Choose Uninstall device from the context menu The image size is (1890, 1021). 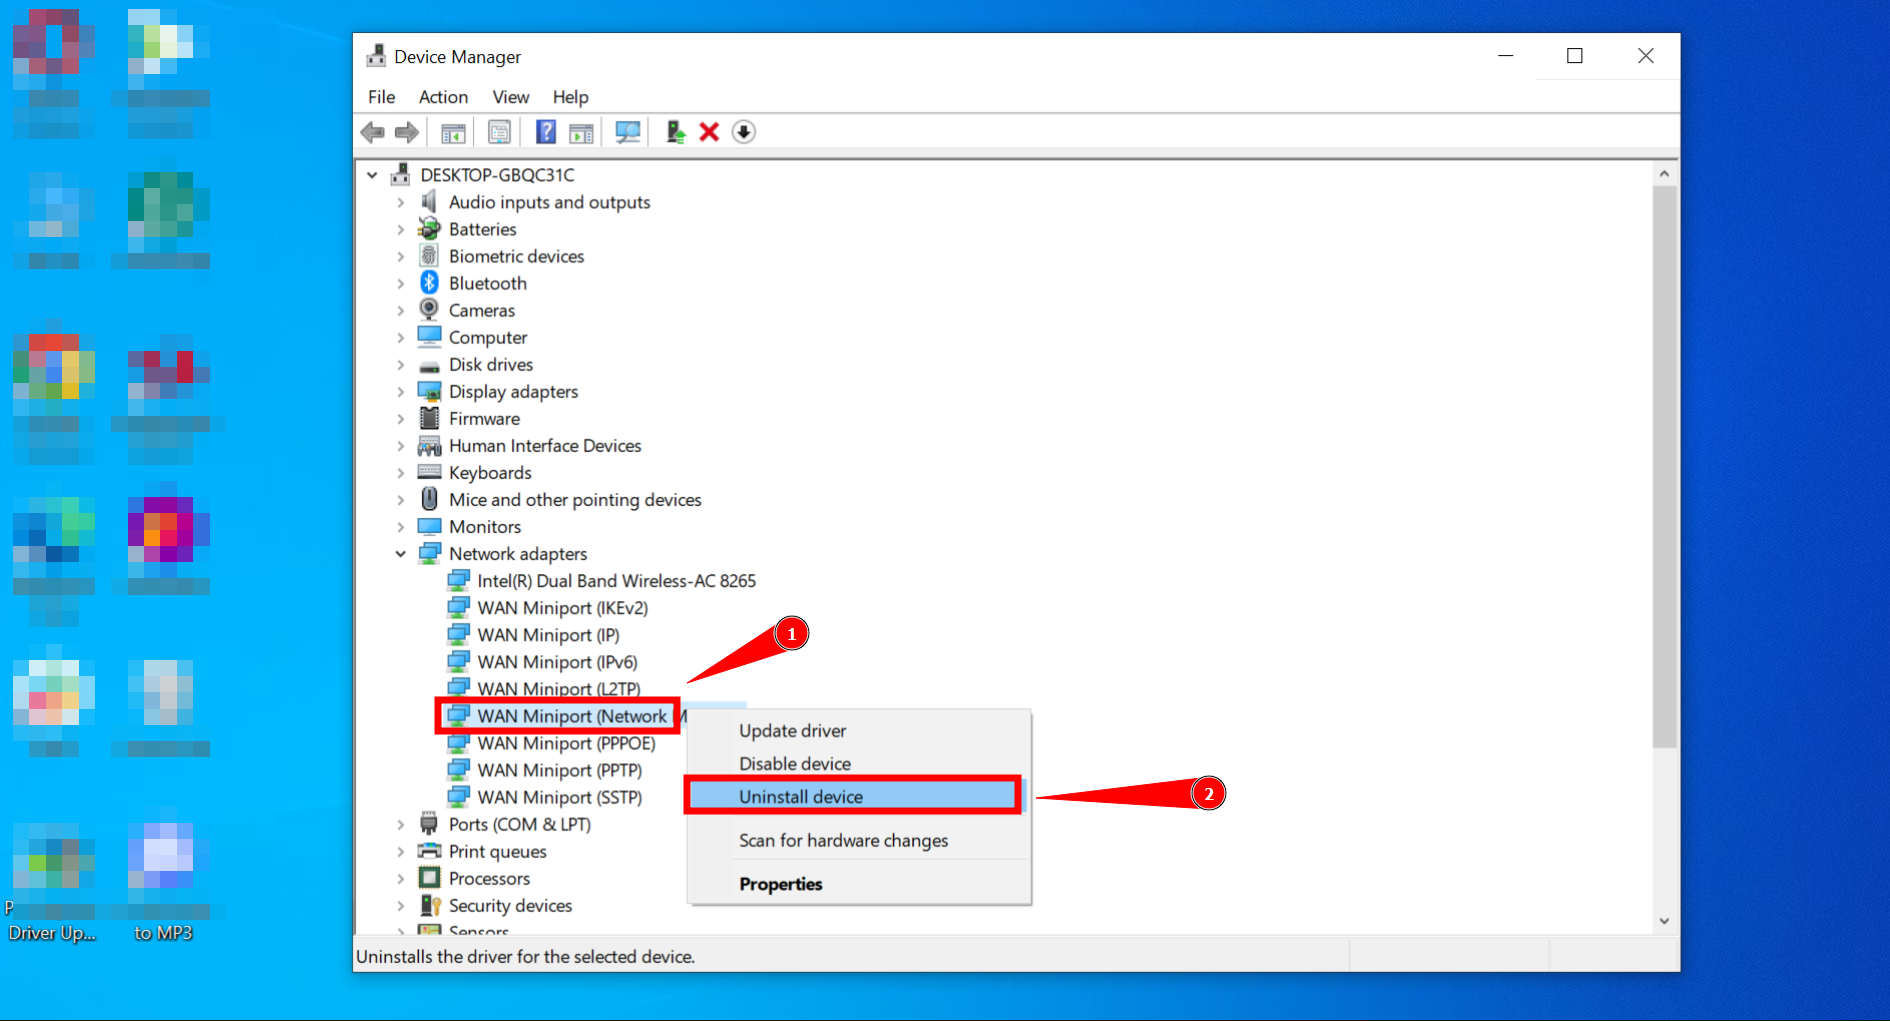[800, 796]
